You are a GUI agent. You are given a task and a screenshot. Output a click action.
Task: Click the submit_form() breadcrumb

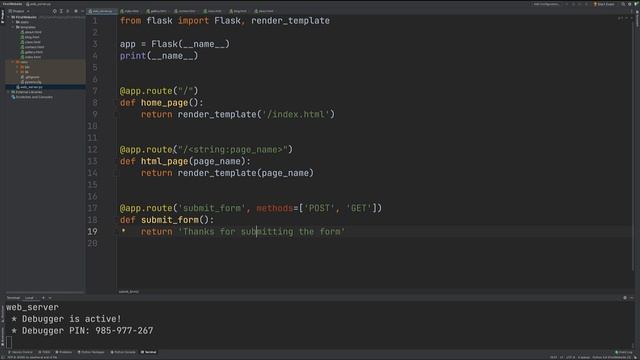[129, 292]
